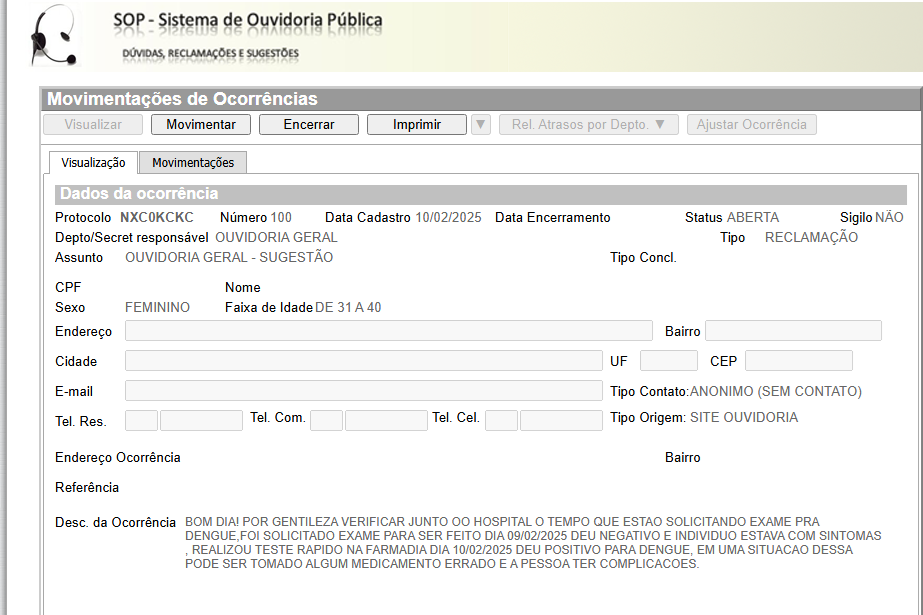The height and width of the screenshot is (615, 923).
Task: Switch to the Movimentações tab
Action: coord(193,162)
